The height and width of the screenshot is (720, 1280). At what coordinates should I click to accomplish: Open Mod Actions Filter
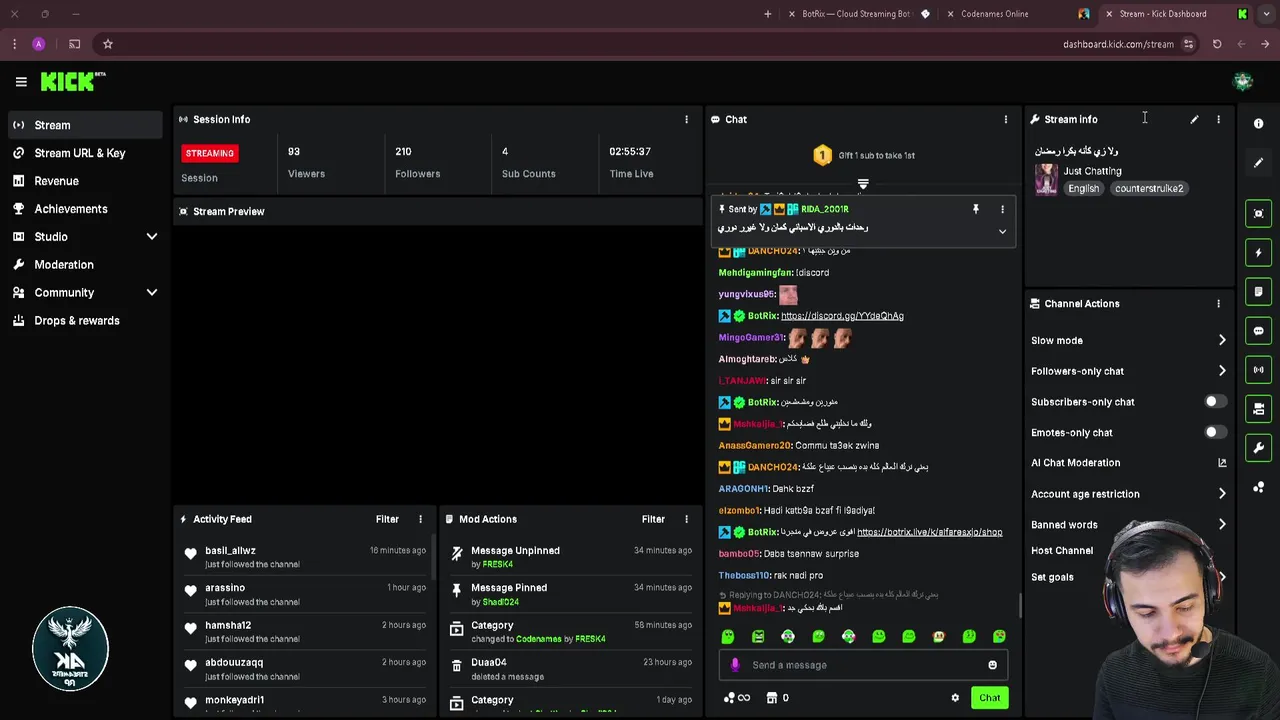click(653, 519)
